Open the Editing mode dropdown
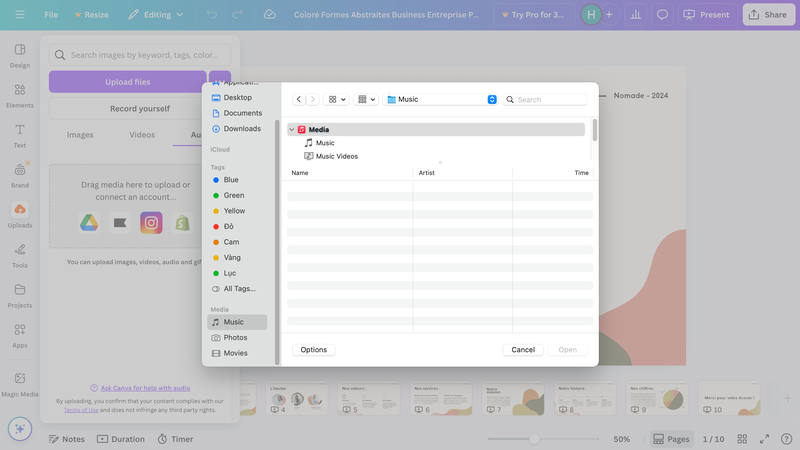Viewport: 800px width, 450px height. 156,14
